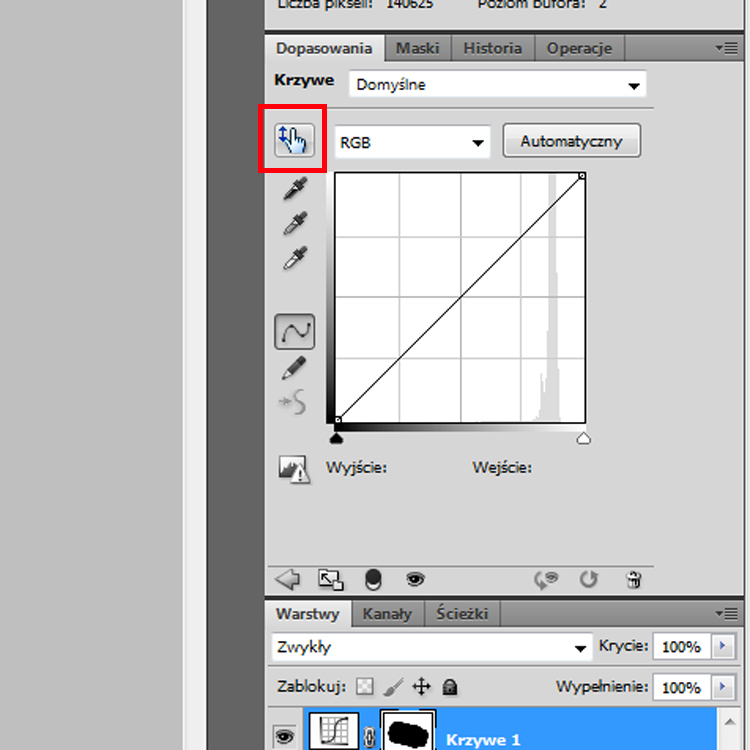Pick the gray point eyedropper
The height and width of the screenshot is (750, 750).
pos(294,223)
